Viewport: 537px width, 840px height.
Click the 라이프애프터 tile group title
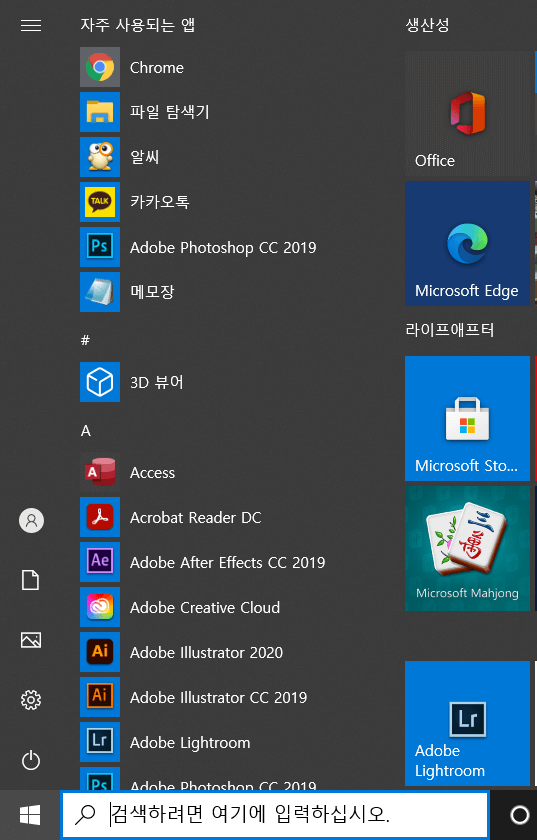pyautogui.click(x=450, y=329)
